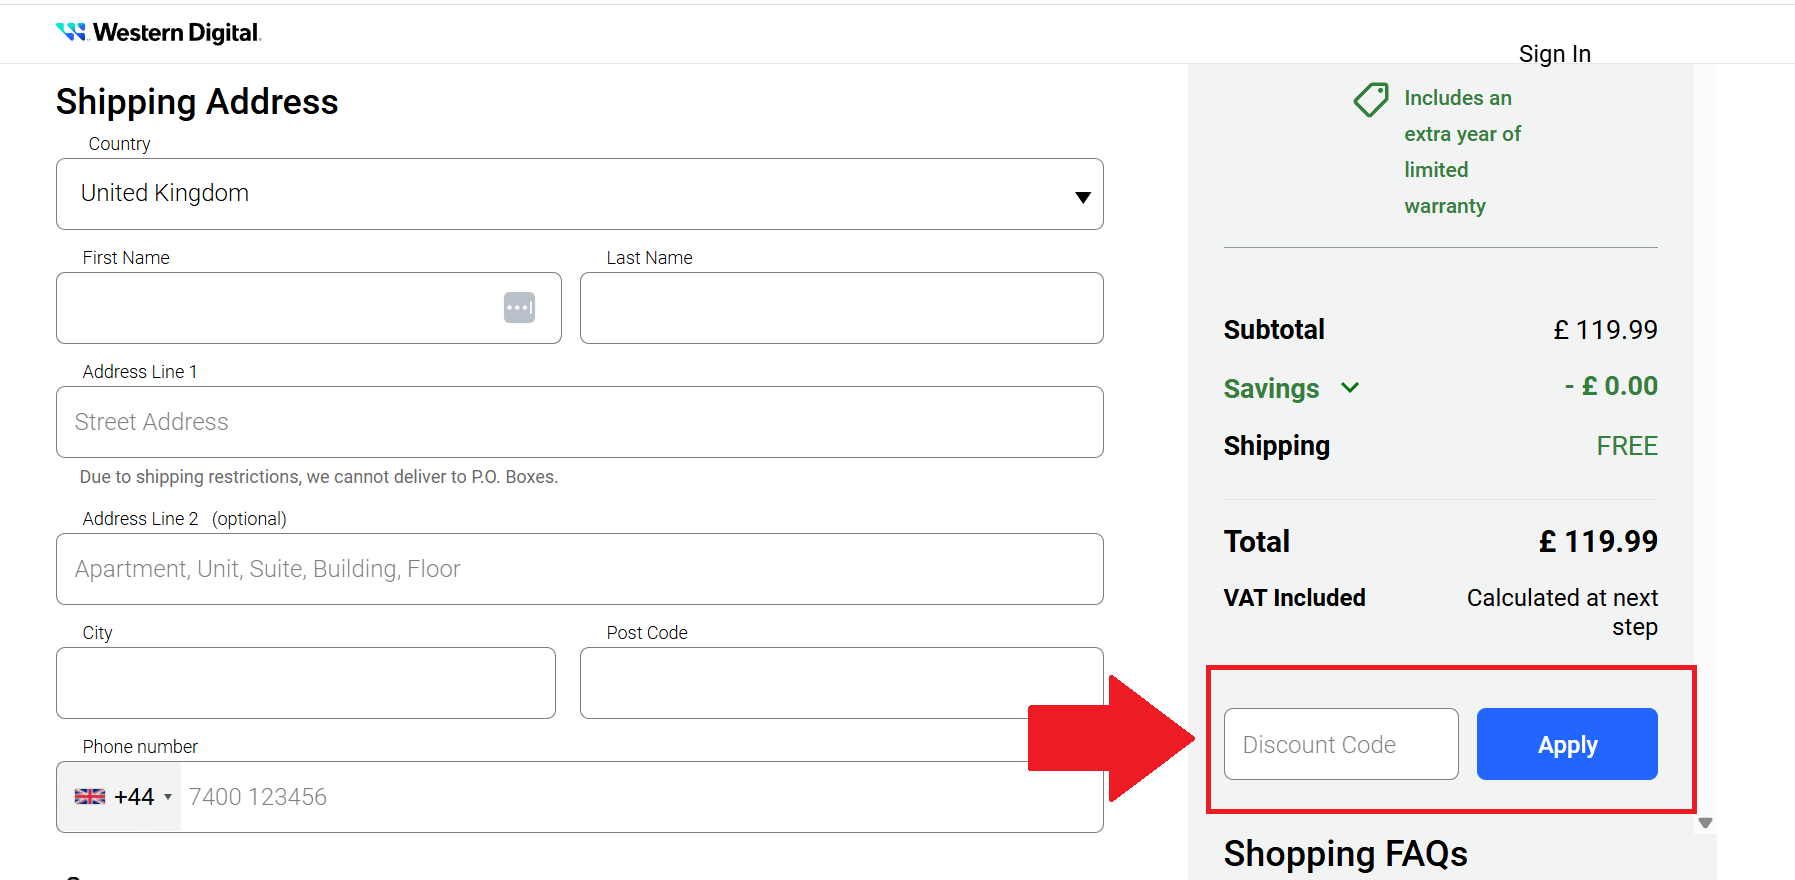Open the Sign In link
1795x880 pixels.
[x=1554, y=54]
